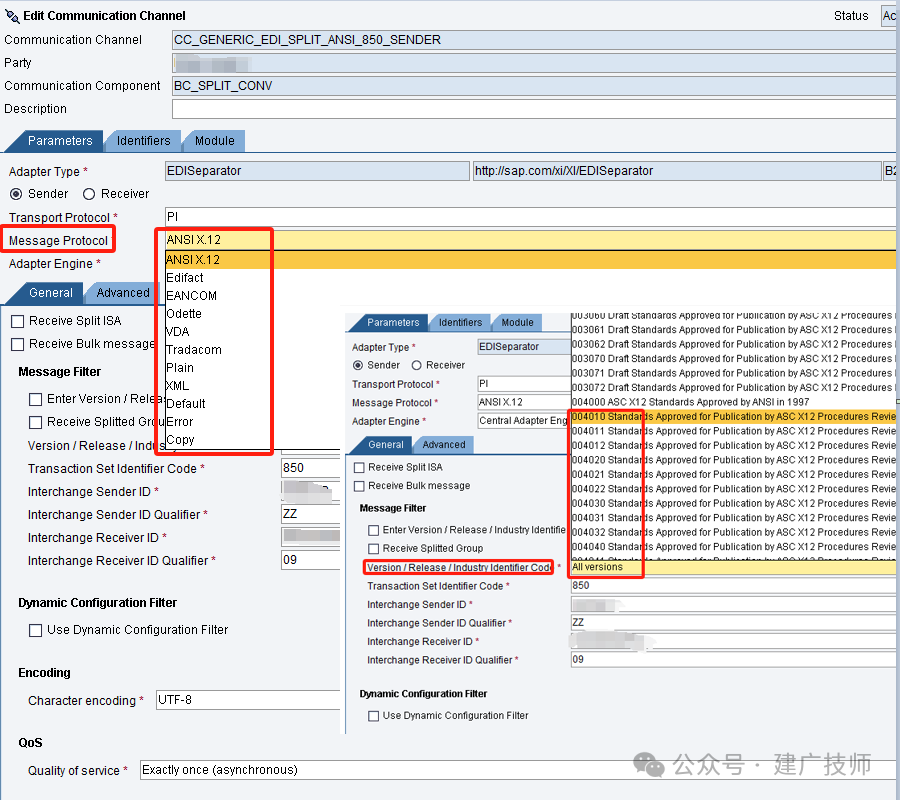Open the Advanced sub-tab
Screen dimensions: 900x800
coord(123,293)
